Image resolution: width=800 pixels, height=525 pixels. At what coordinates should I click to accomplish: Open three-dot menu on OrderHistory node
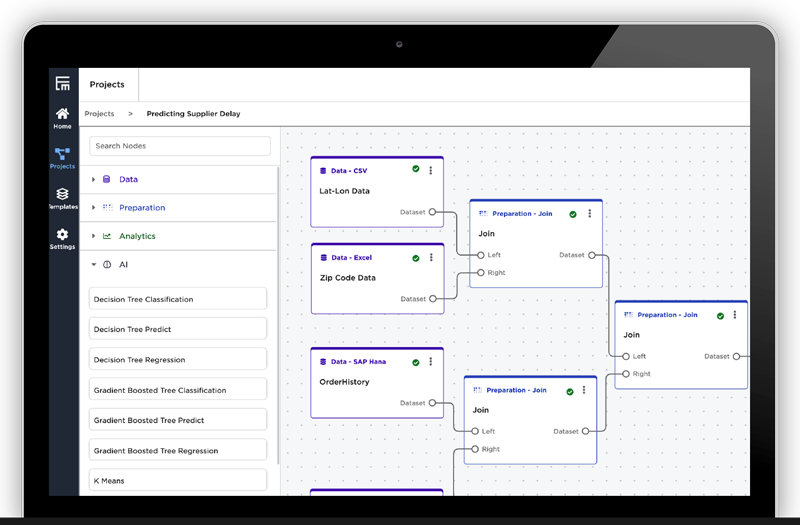tap(431, 361)
